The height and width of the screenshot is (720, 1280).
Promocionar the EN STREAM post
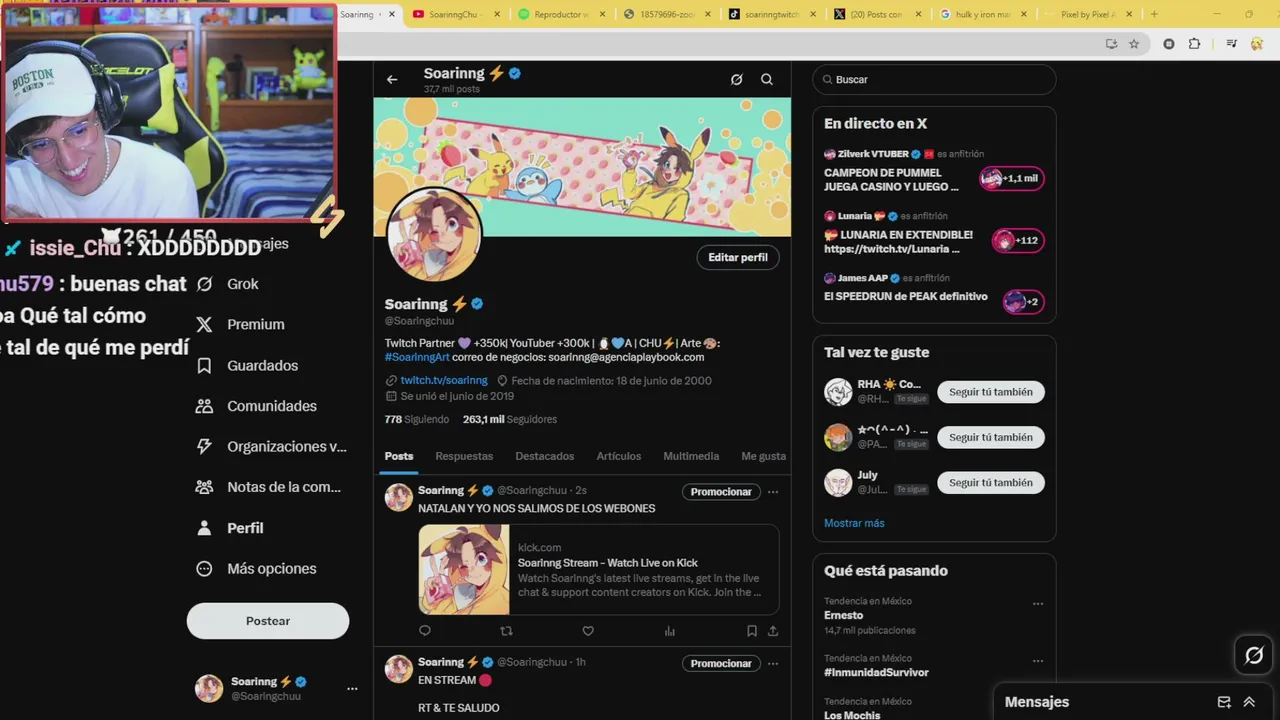click(x=721, y=664)
